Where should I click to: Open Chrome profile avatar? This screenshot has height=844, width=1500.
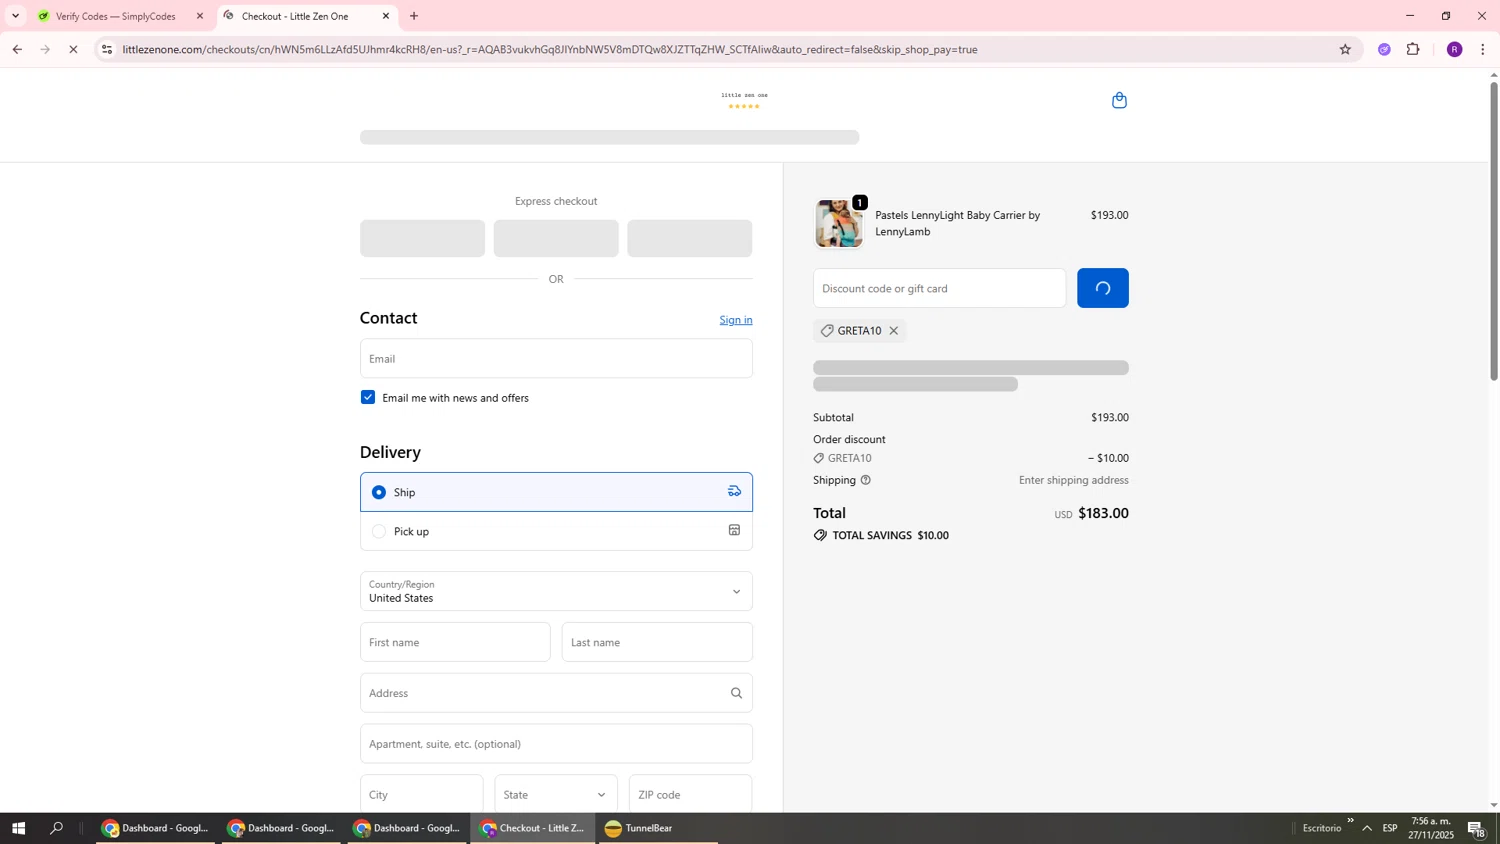point(1454,49)
